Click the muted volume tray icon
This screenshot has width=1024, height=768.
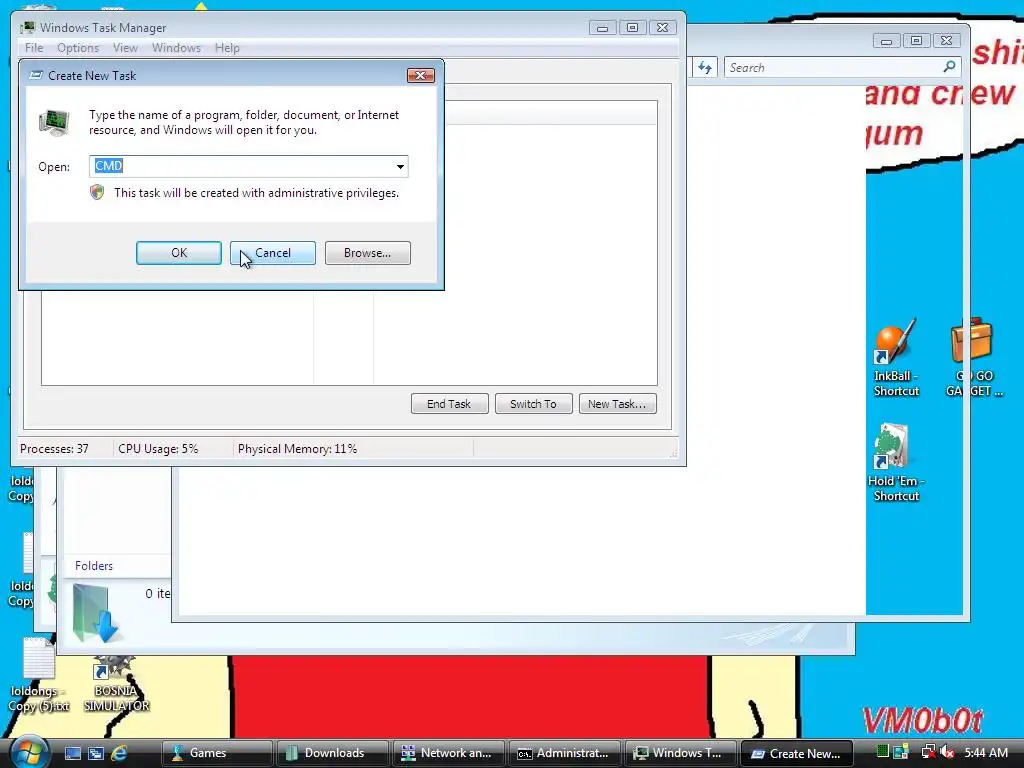click(947, 752)
